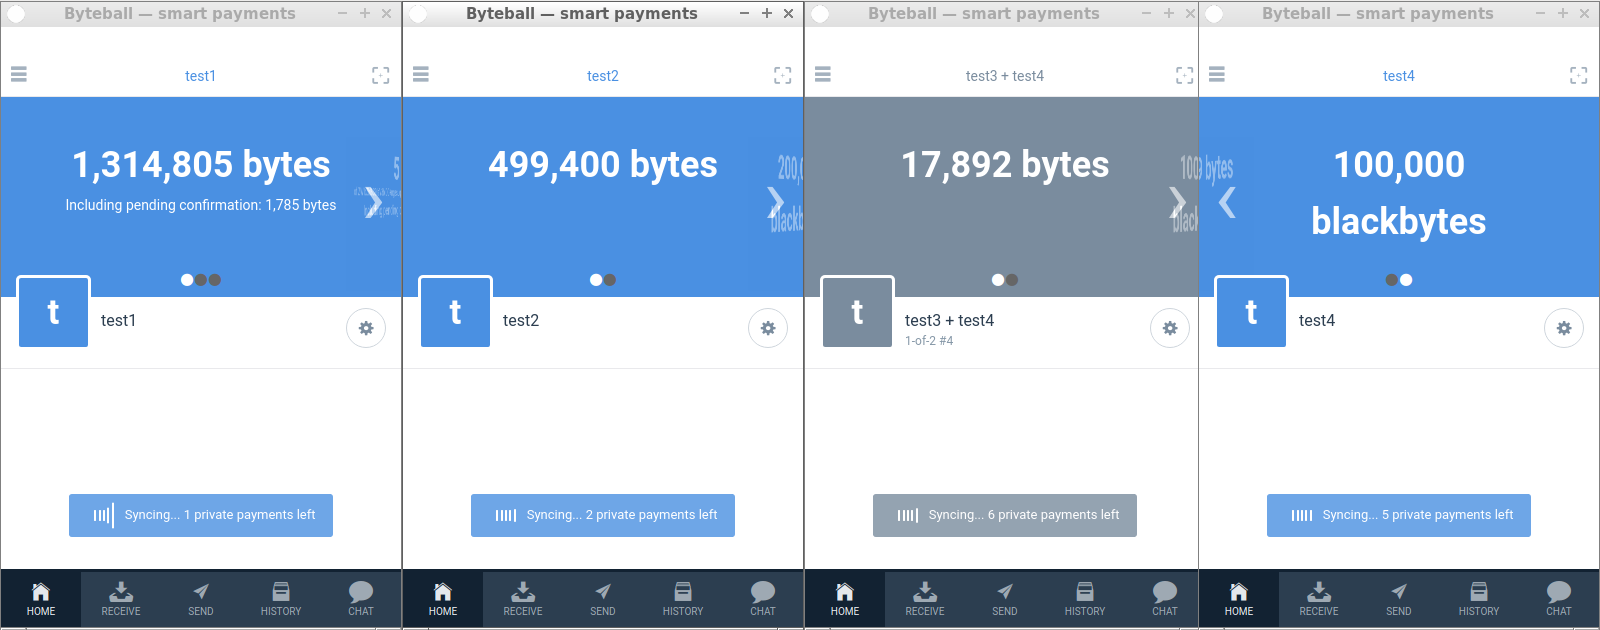This screenshot has height=630, width=1600.
Task: Click the blue "t" avatar of wallet test1
Action: pos(54,312)
